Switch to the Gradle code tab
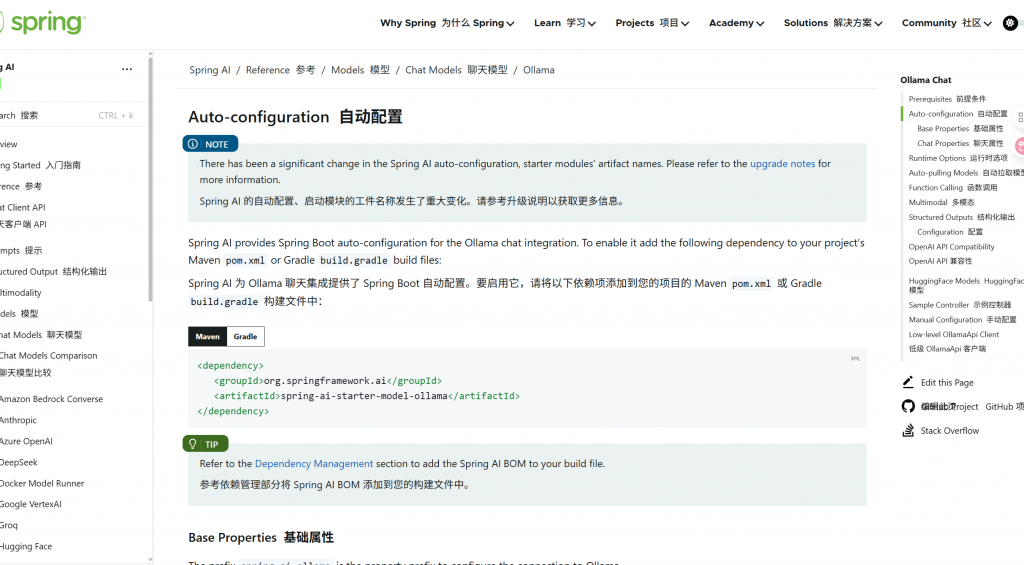Screen dimensions: 1024x565 click(x=245, y=337)
